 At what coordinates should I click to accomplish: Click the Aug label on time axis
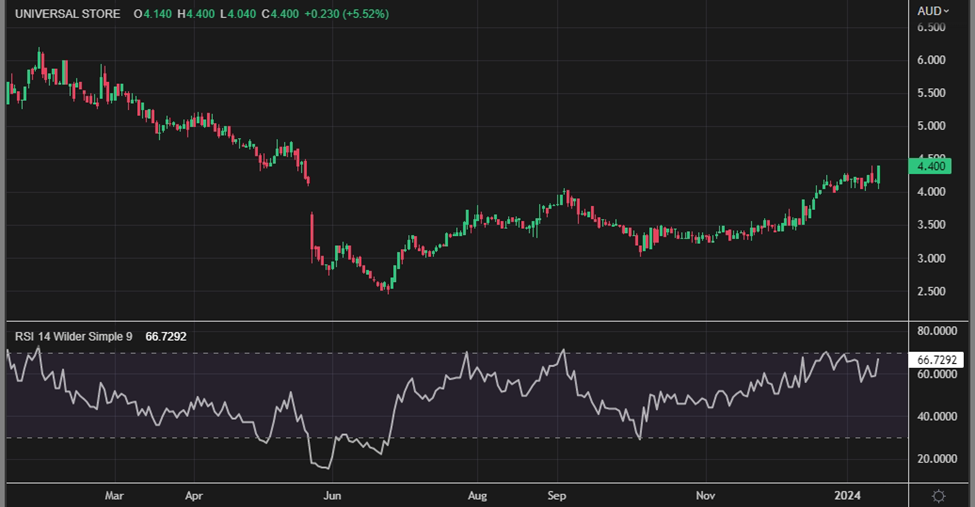(x=477, y=496)
